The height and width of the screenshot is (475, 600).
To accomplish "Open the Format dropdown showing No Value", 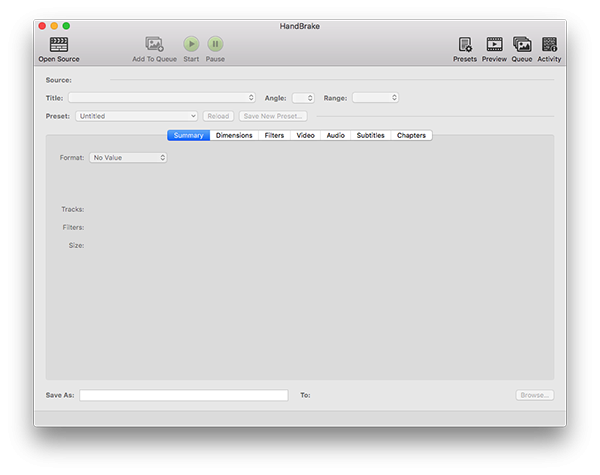I will coord(128,157).
